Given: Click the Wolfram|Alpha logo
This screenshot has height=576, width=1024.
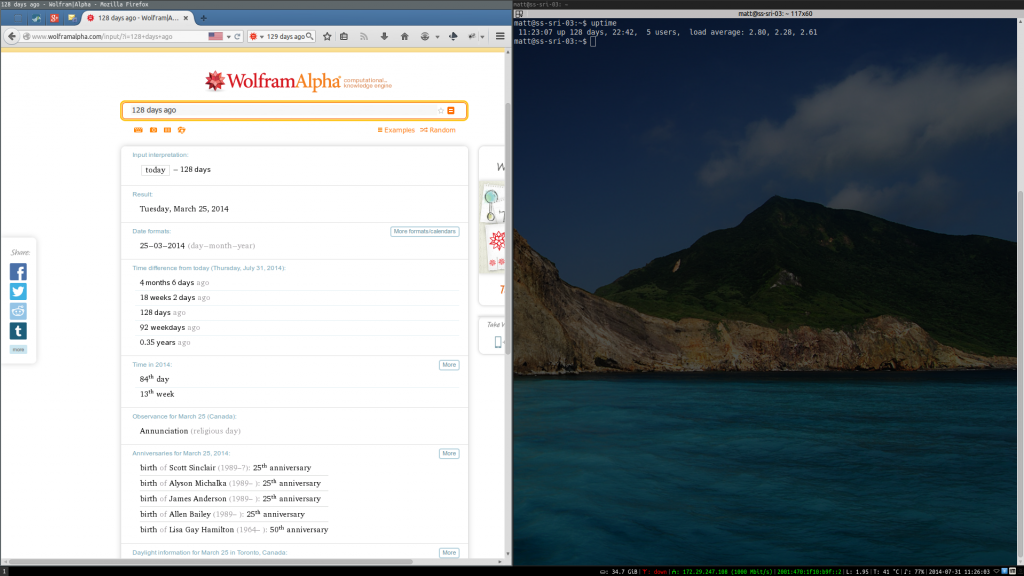Looking at the screenshot, I should point(298,81).
